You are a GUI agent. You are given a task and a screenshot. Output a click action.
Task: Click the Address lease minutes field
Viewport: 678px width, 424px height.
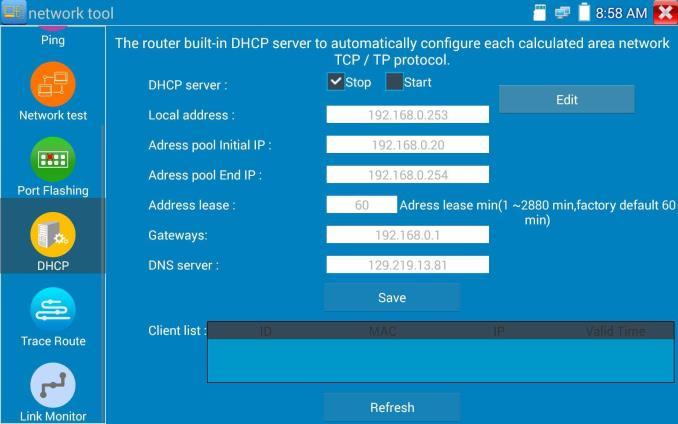[361, 204]
